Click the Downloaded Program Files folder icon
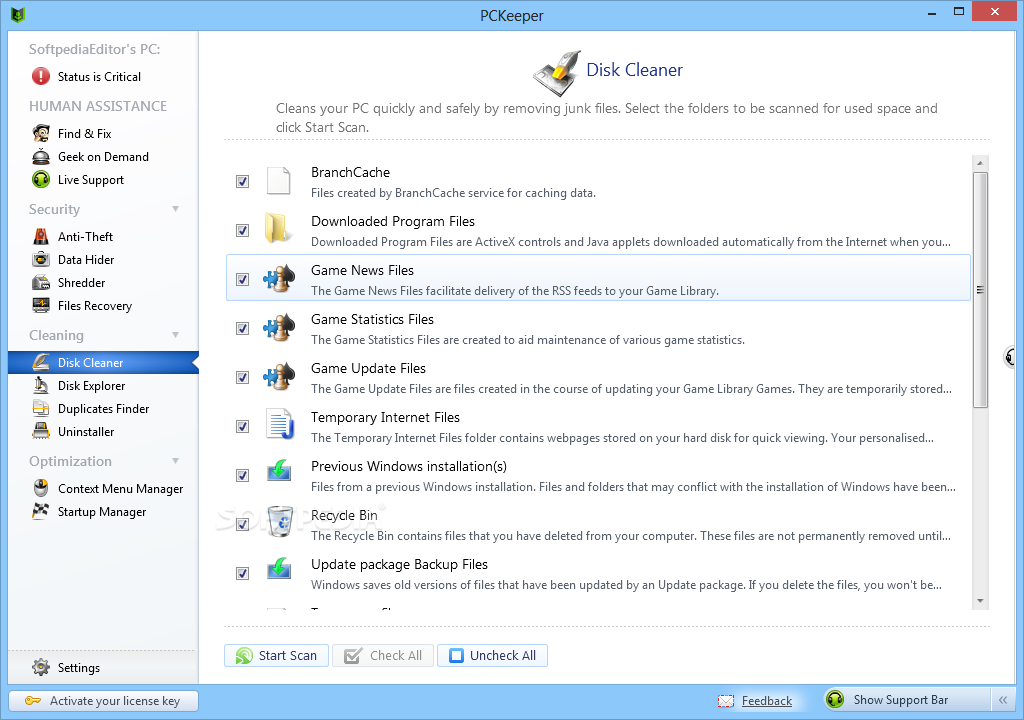 pyautogui.click(x=278, y=229)
